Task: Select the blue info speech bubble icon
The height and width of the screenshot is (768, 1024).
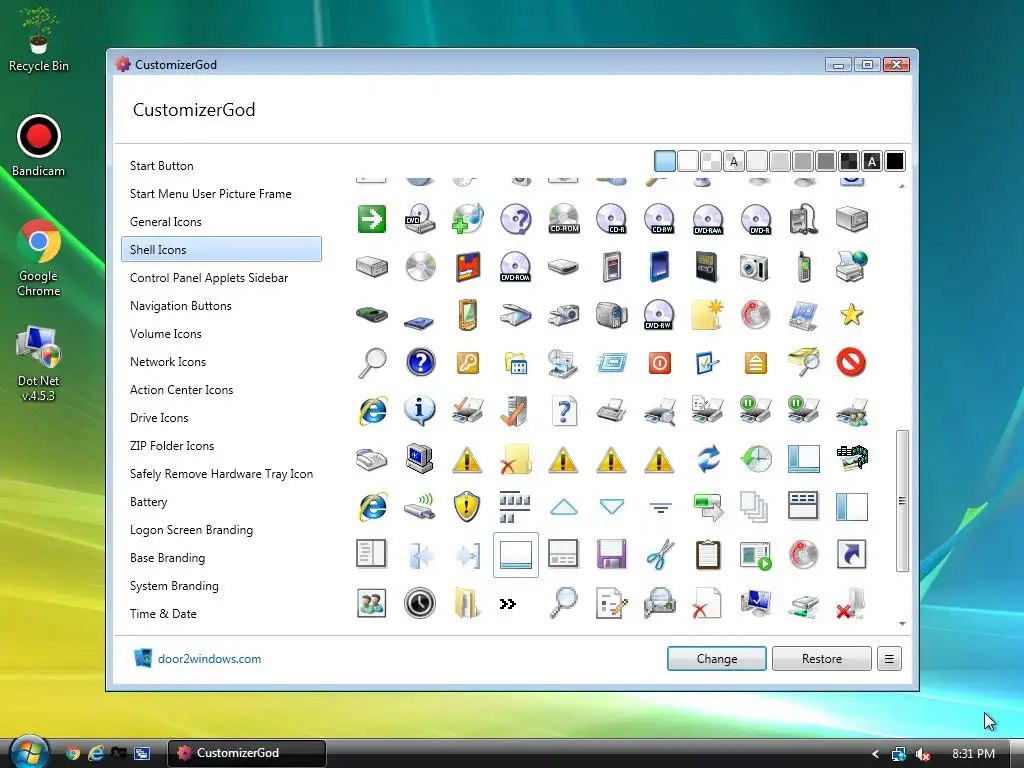Action: tap(420, 411)
